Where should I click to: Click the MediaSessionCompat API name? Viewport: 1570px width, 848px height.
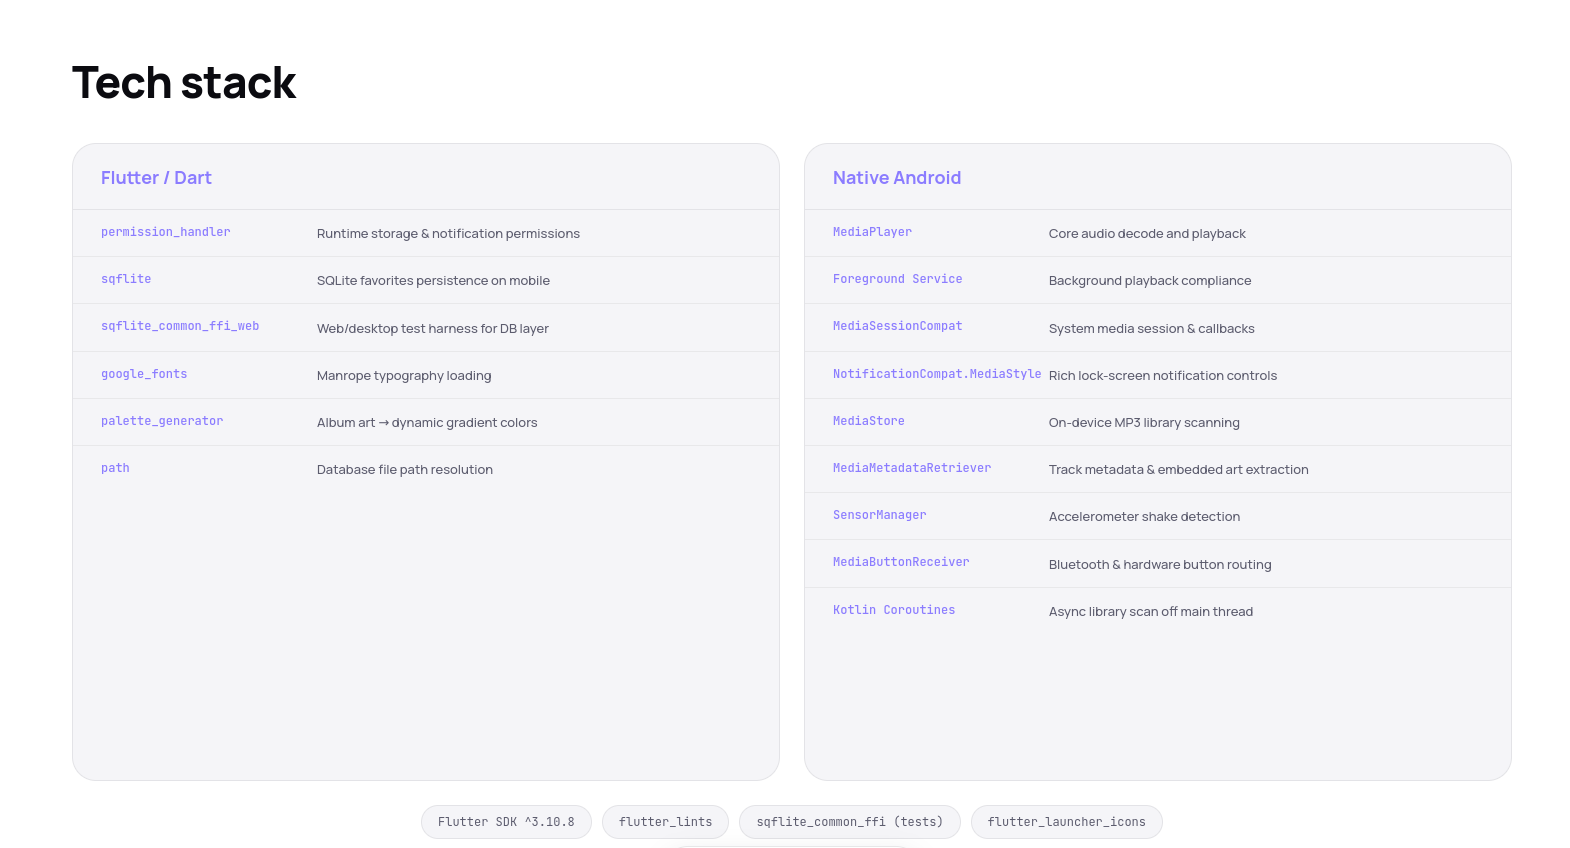898,326
